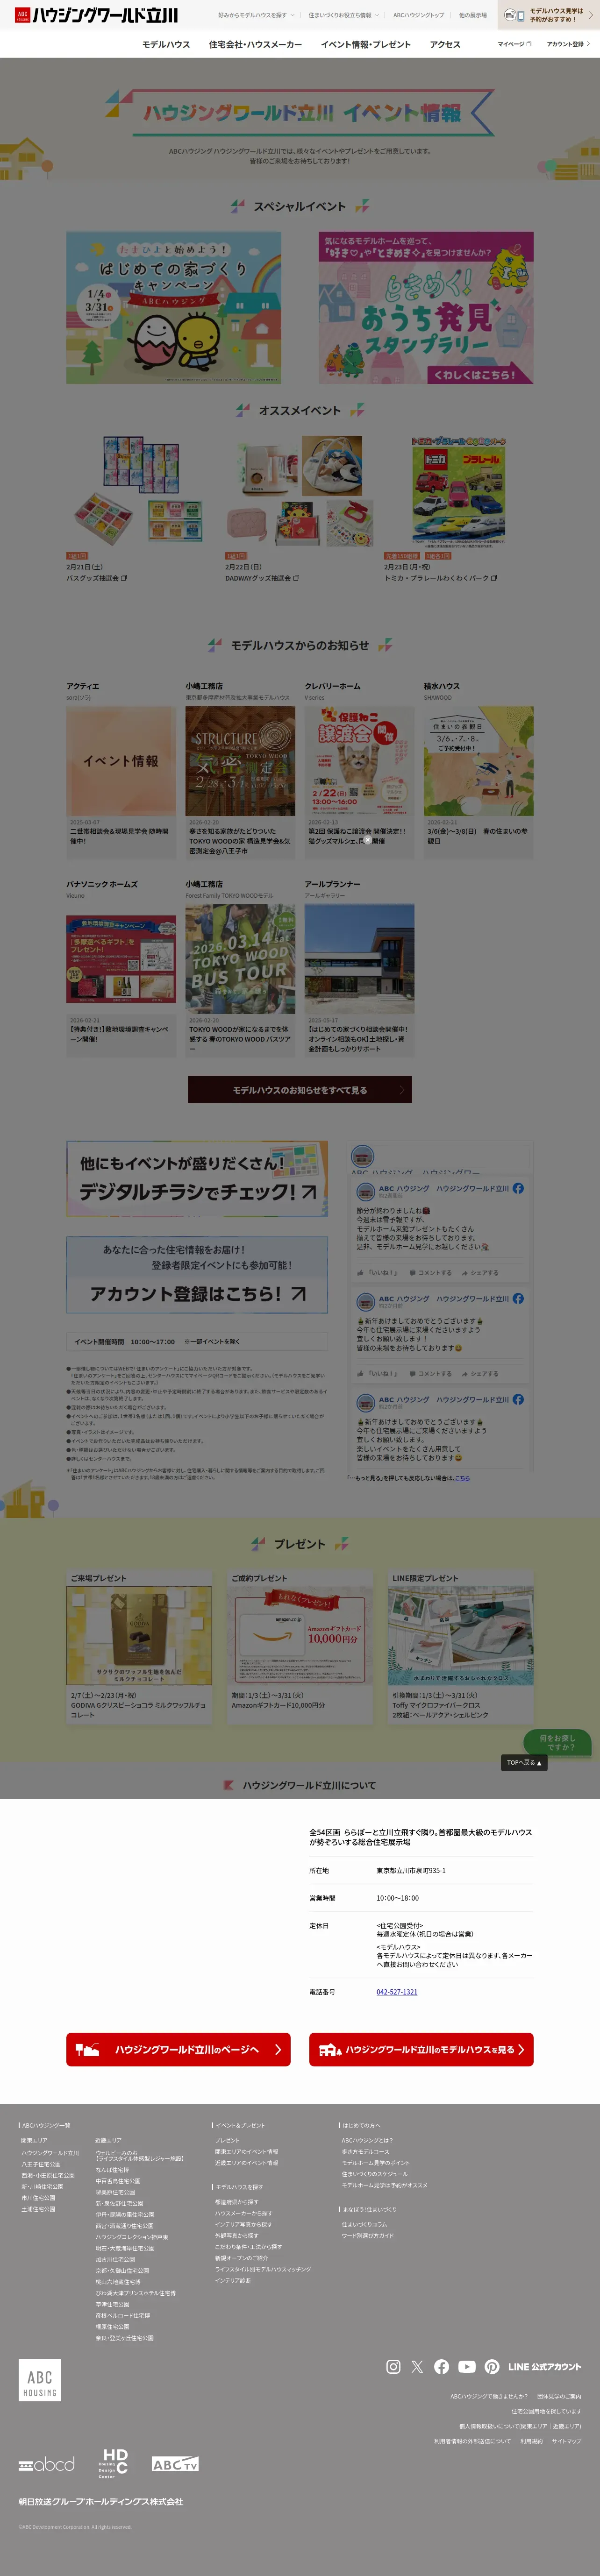
Task: Open the 小嶋工務店 STRUCTURE 気密測定 card
Action: coord(240,782)
